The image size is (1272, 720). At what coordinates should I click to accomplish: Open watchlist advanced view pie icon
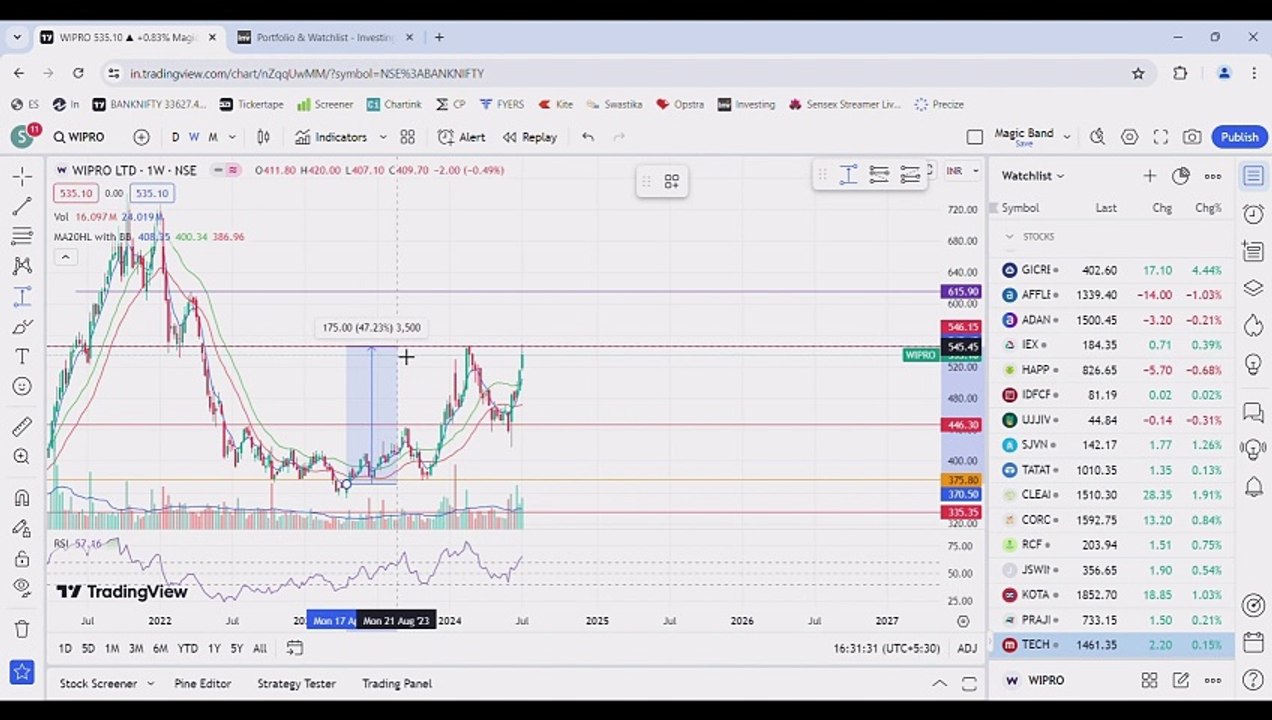click(1181, 176)
